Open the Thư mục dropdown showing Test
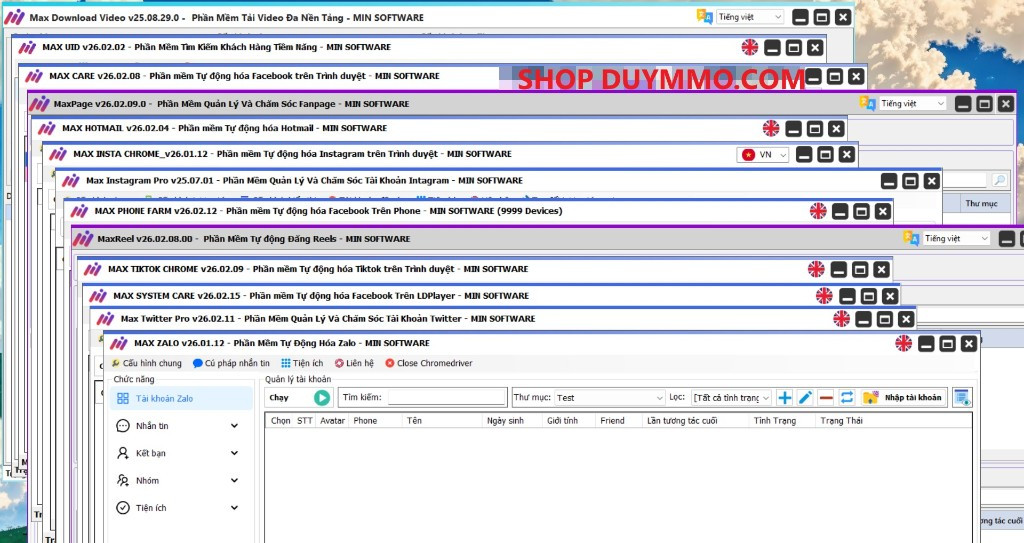 click(609, 397)
